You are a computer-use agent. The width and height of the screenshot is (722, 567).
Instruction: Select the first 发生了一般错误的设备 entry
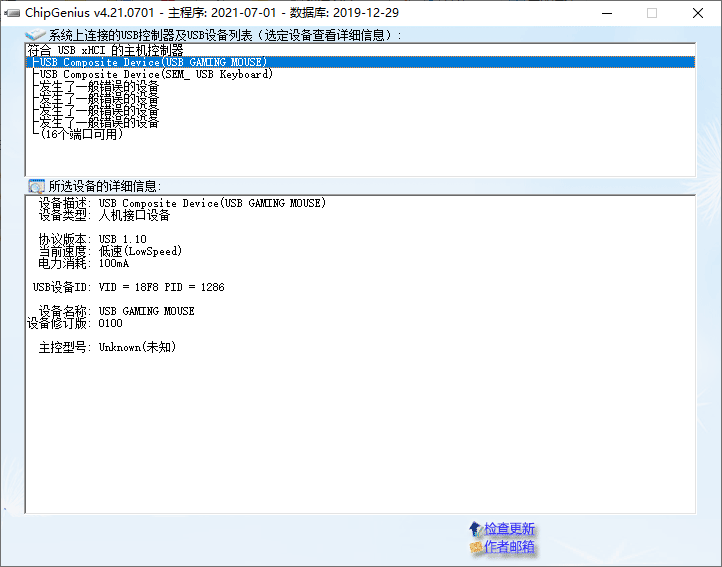[98, 86]
